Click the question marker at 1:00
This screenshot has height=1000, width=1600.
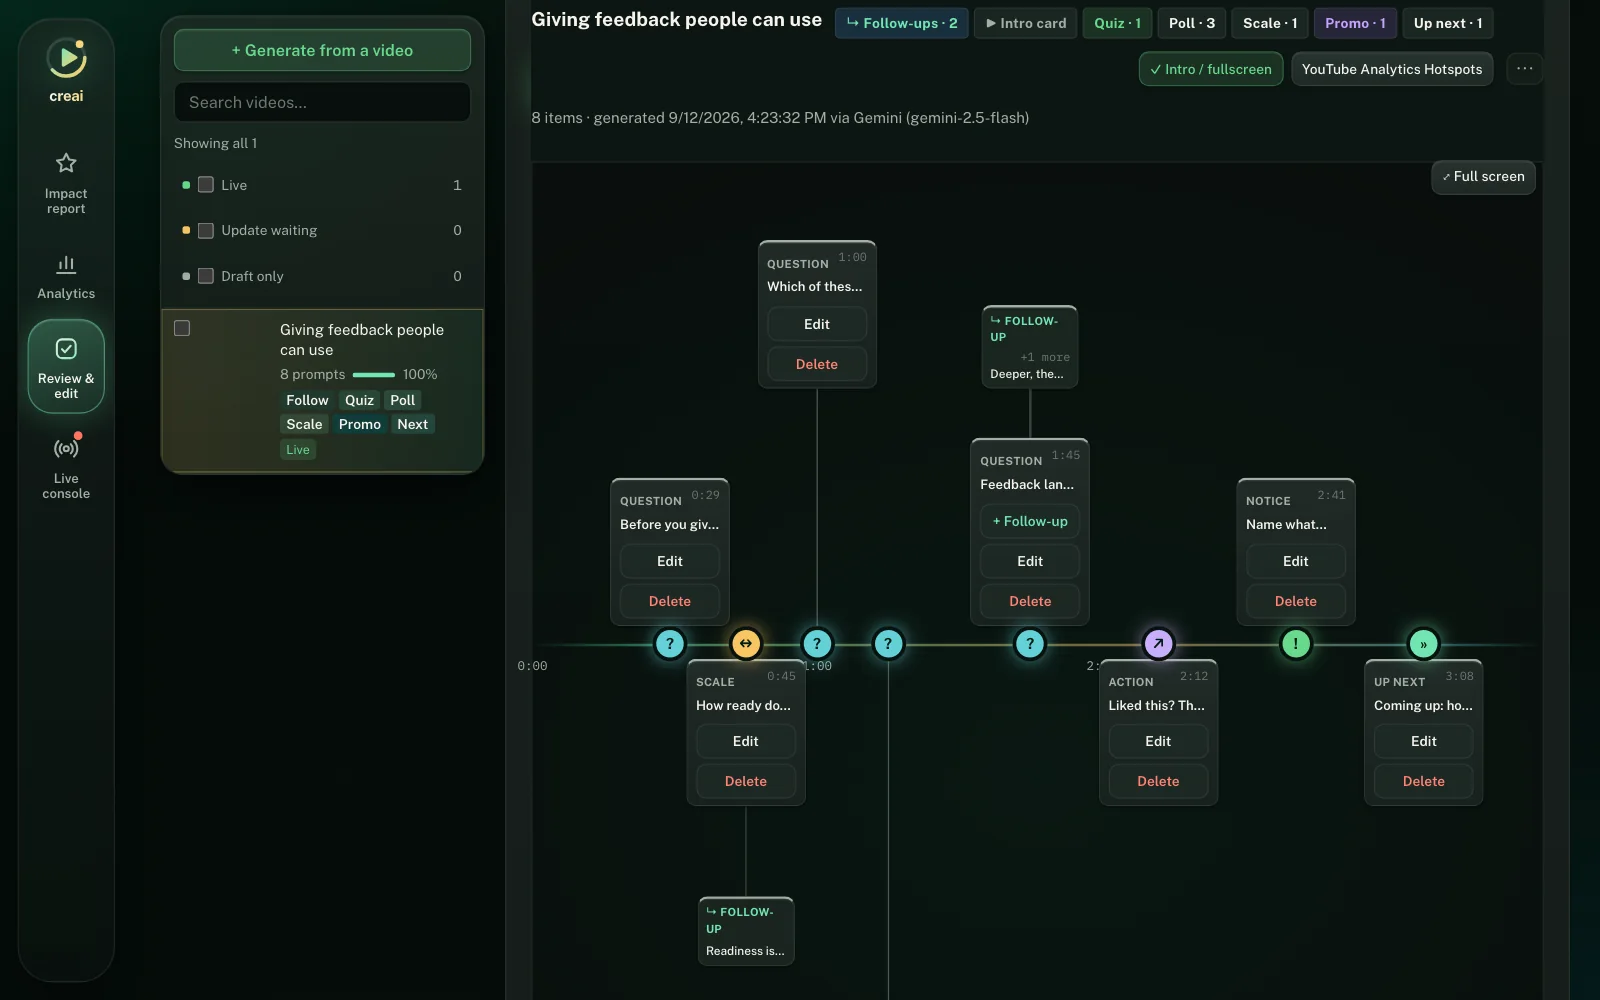(x=817, y=644)
